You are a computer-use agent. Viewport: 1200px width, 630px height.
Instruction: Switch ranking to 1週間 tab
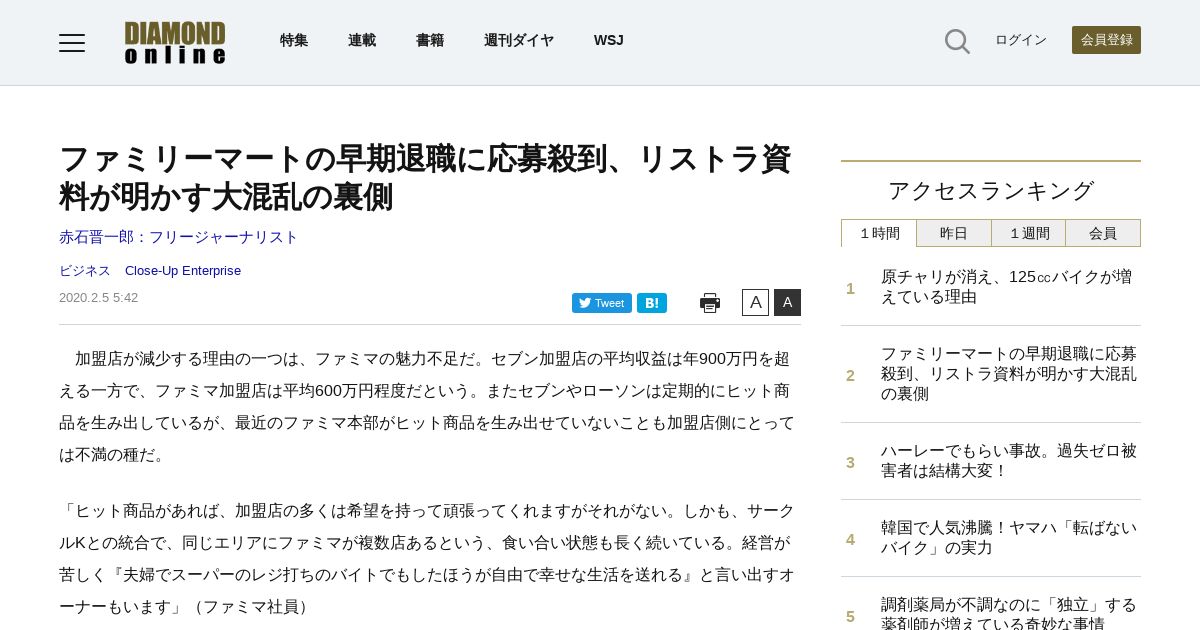pyautogui.click(x=1029, y=233)
